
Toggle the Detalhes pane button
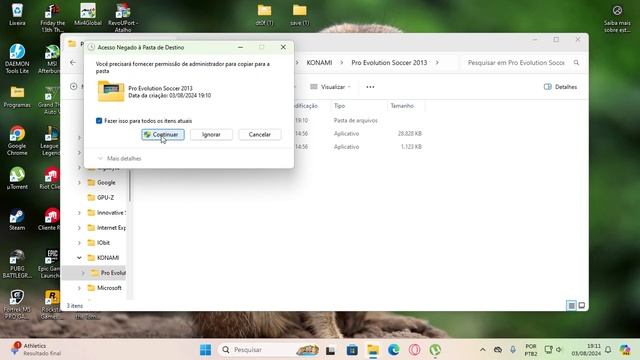point(560,87)
